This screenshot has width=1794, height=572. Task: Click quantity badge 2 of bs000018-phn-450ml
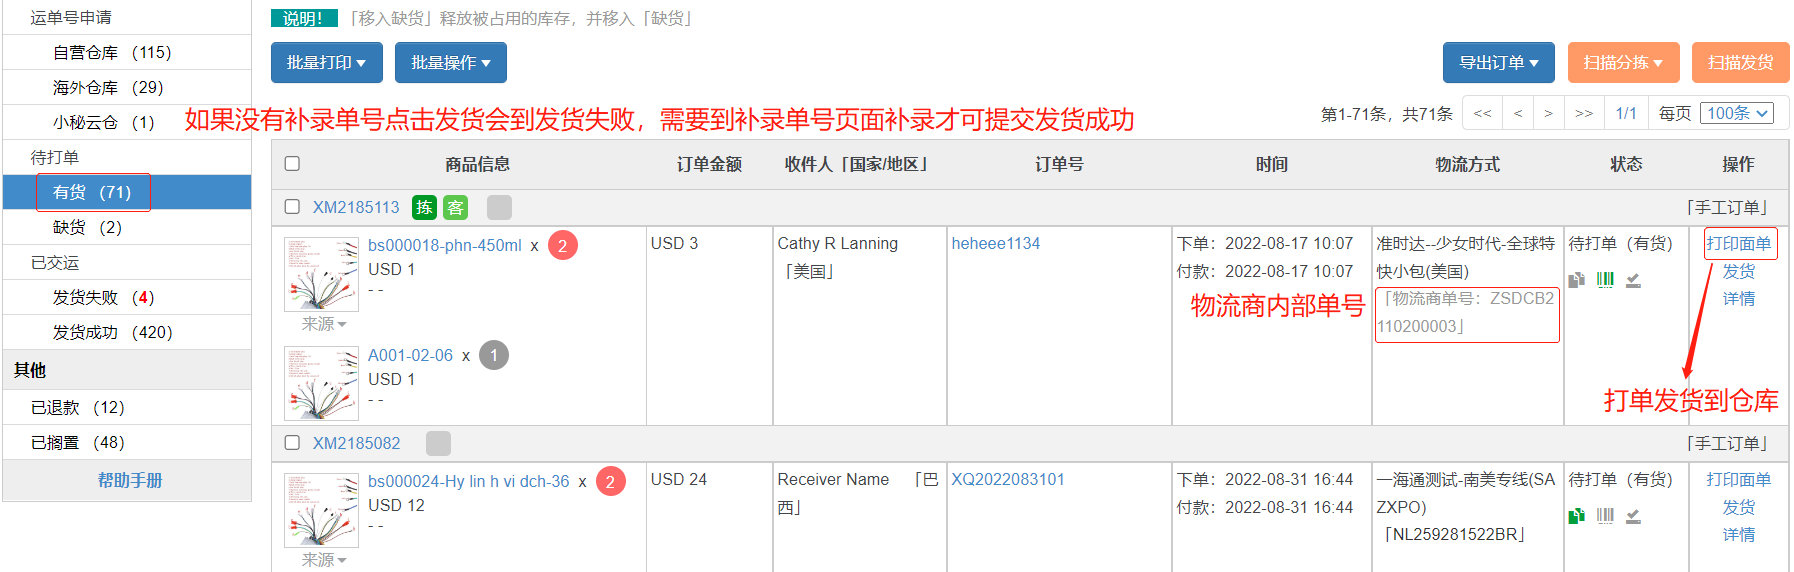pos(563,245)
